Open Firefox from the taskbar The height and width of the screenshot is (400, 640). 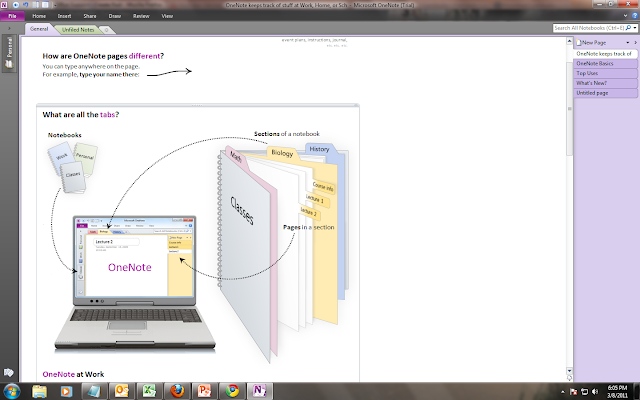click(177, 391)
